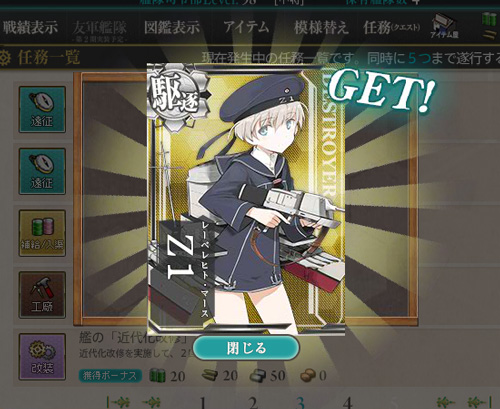The width and height of the screenshot is (500, 409).
Task: Open the アイテム menu item
Action: click(246, 27)
